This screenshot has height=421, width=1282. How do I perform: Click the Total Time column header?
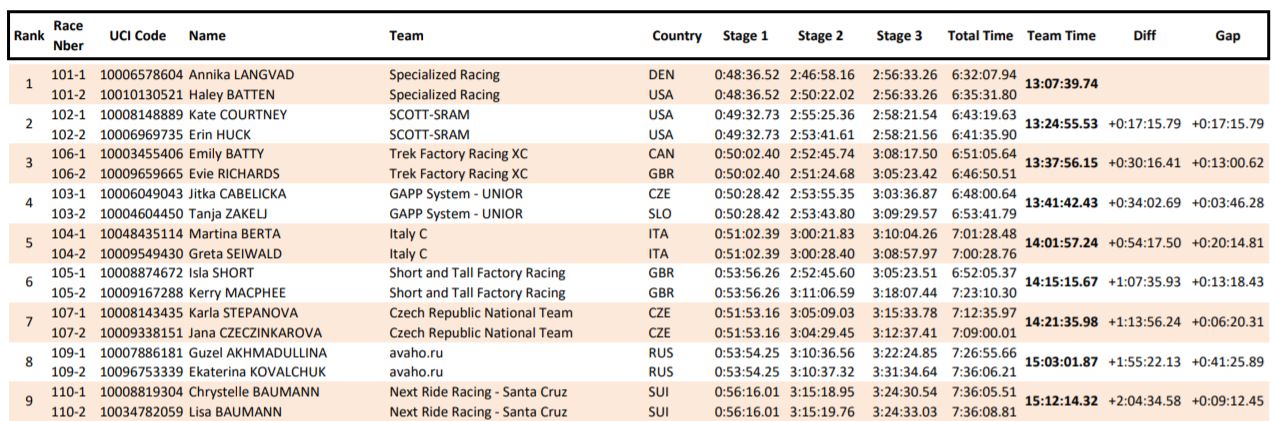click(x=980, y=35)
